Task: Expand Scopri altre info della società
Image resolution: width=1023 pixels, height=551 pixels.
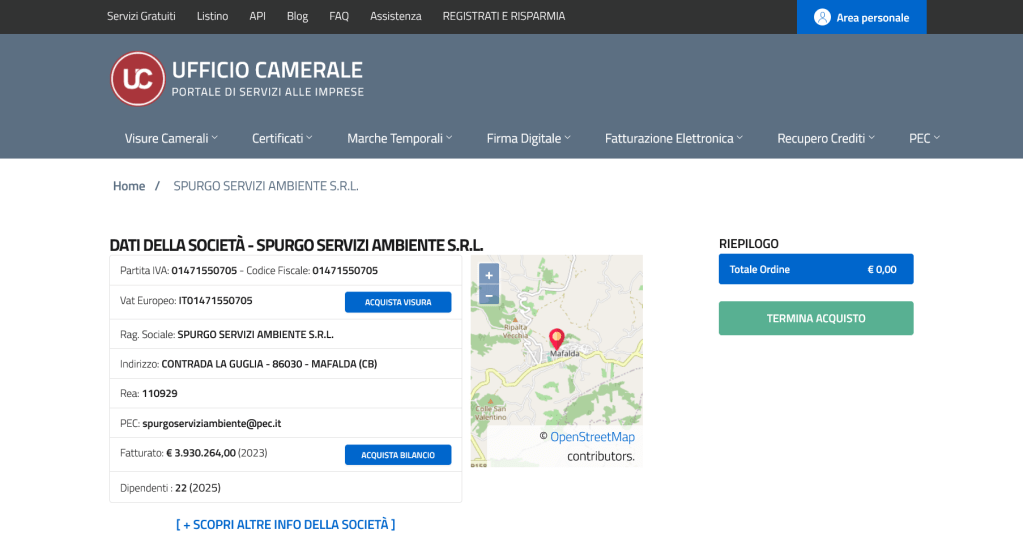Action: [x=285, y=524]
